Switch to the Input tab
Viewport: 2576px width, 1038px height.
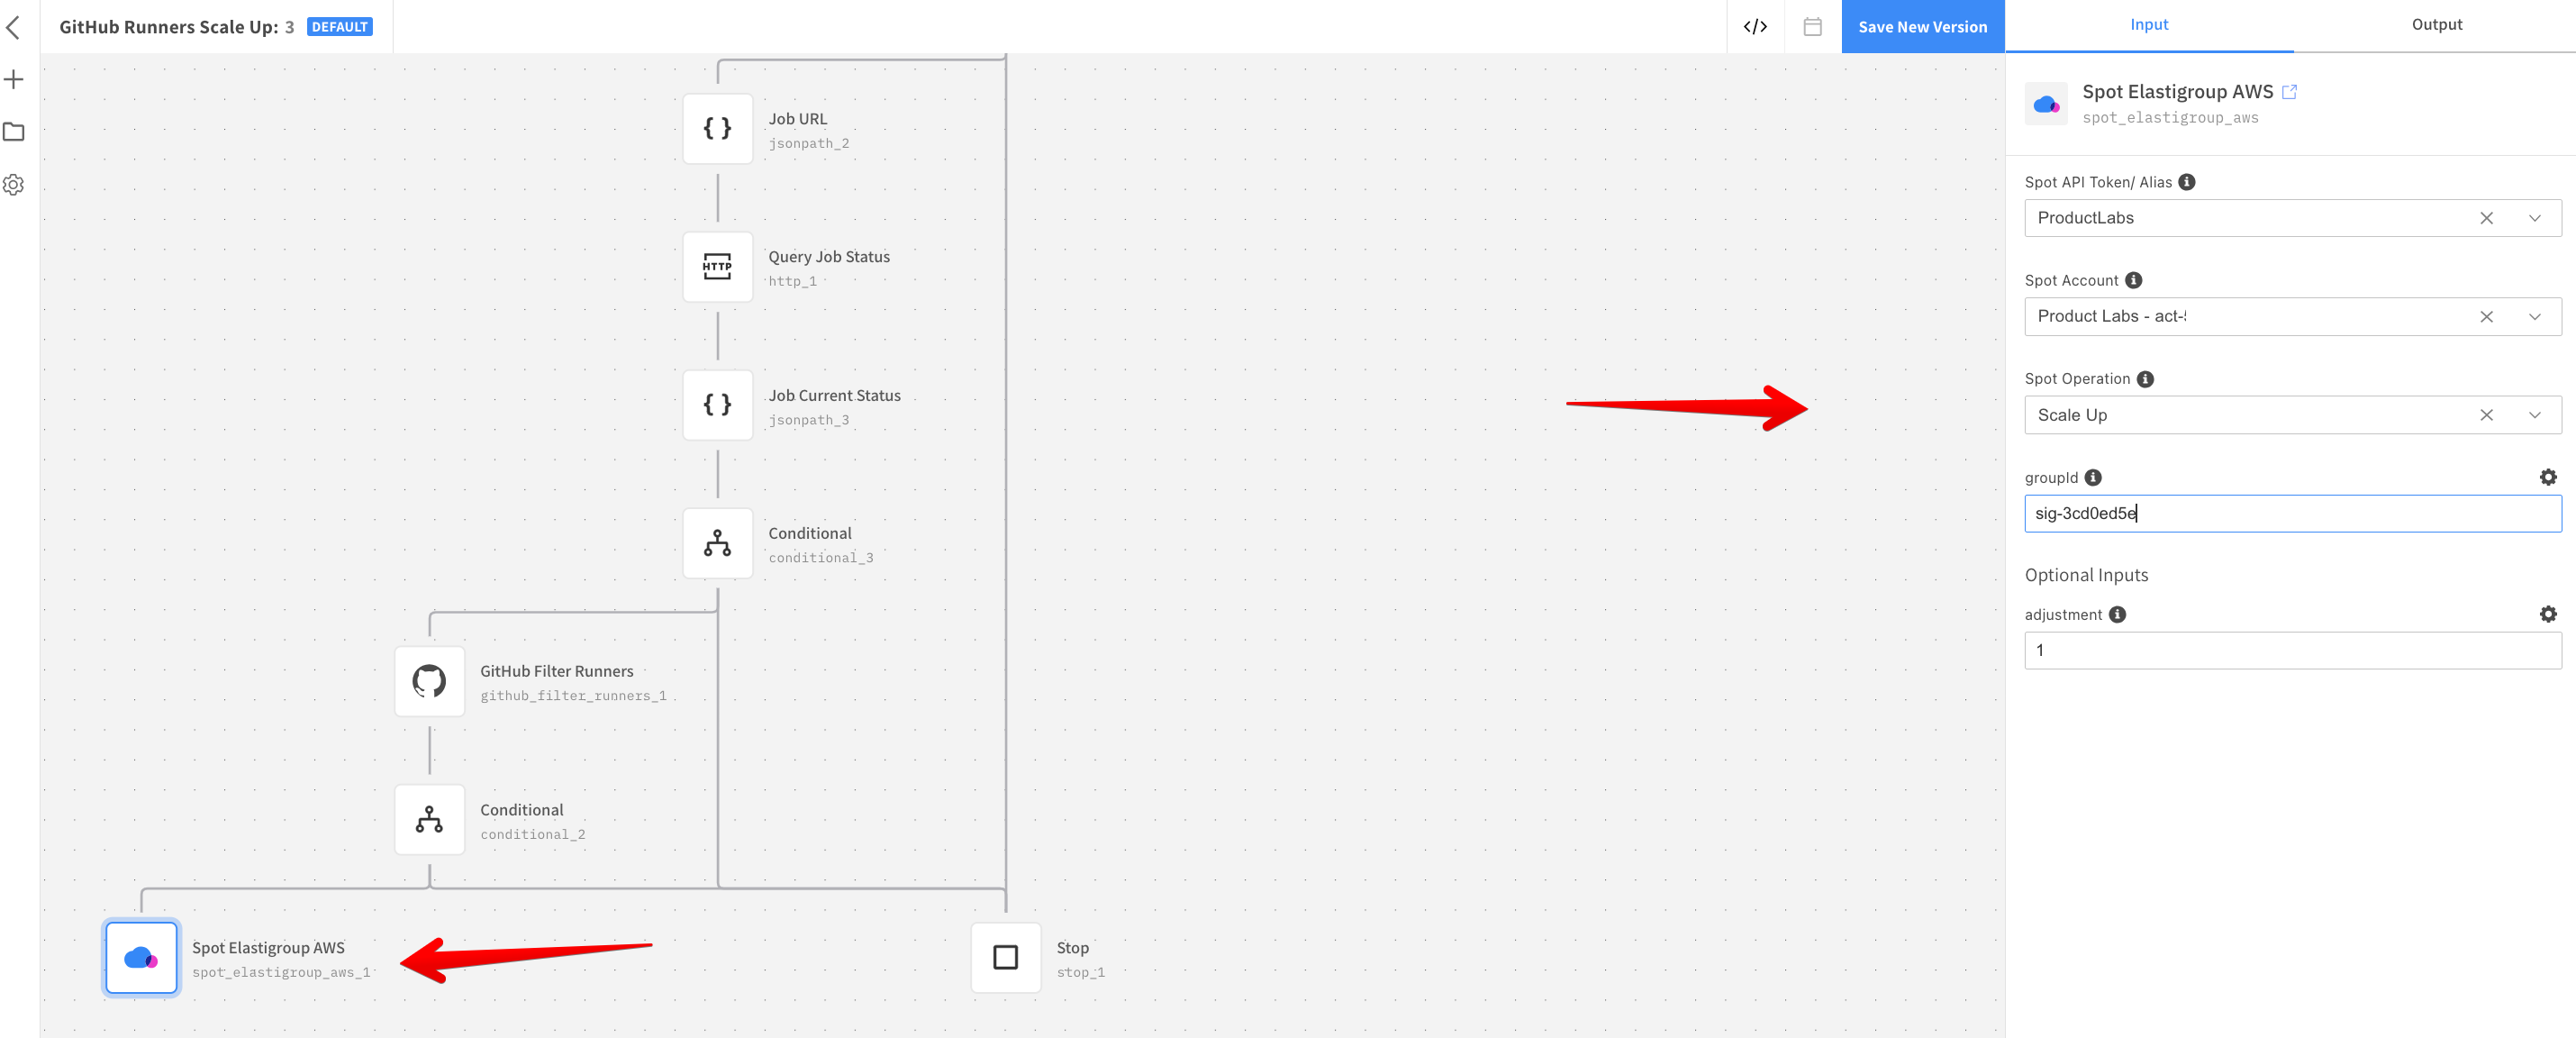(x=2148, y=25)
